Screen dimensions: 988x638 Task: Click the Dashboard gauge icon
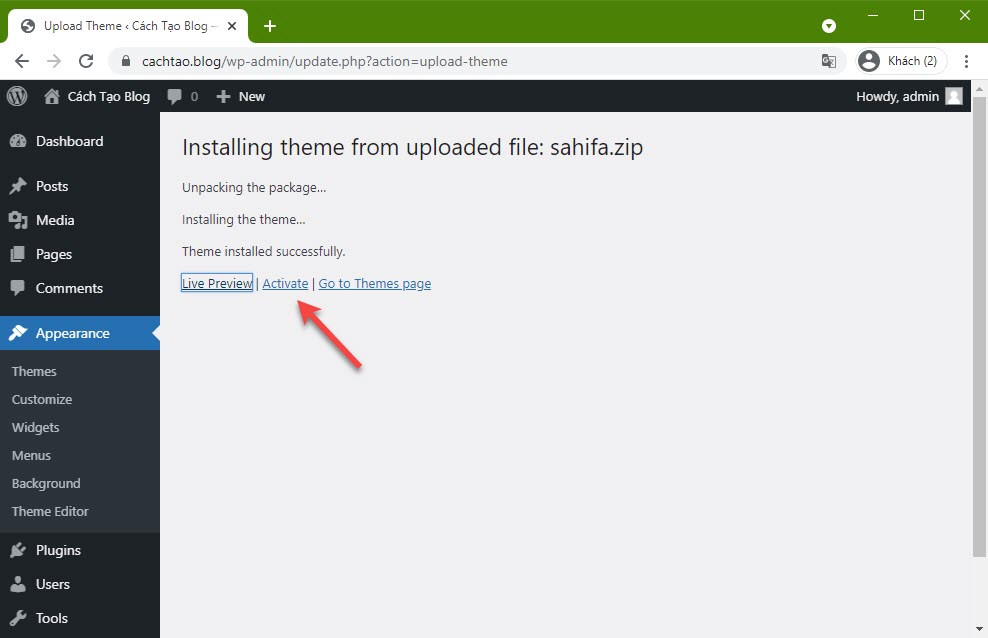pos(18,141)
